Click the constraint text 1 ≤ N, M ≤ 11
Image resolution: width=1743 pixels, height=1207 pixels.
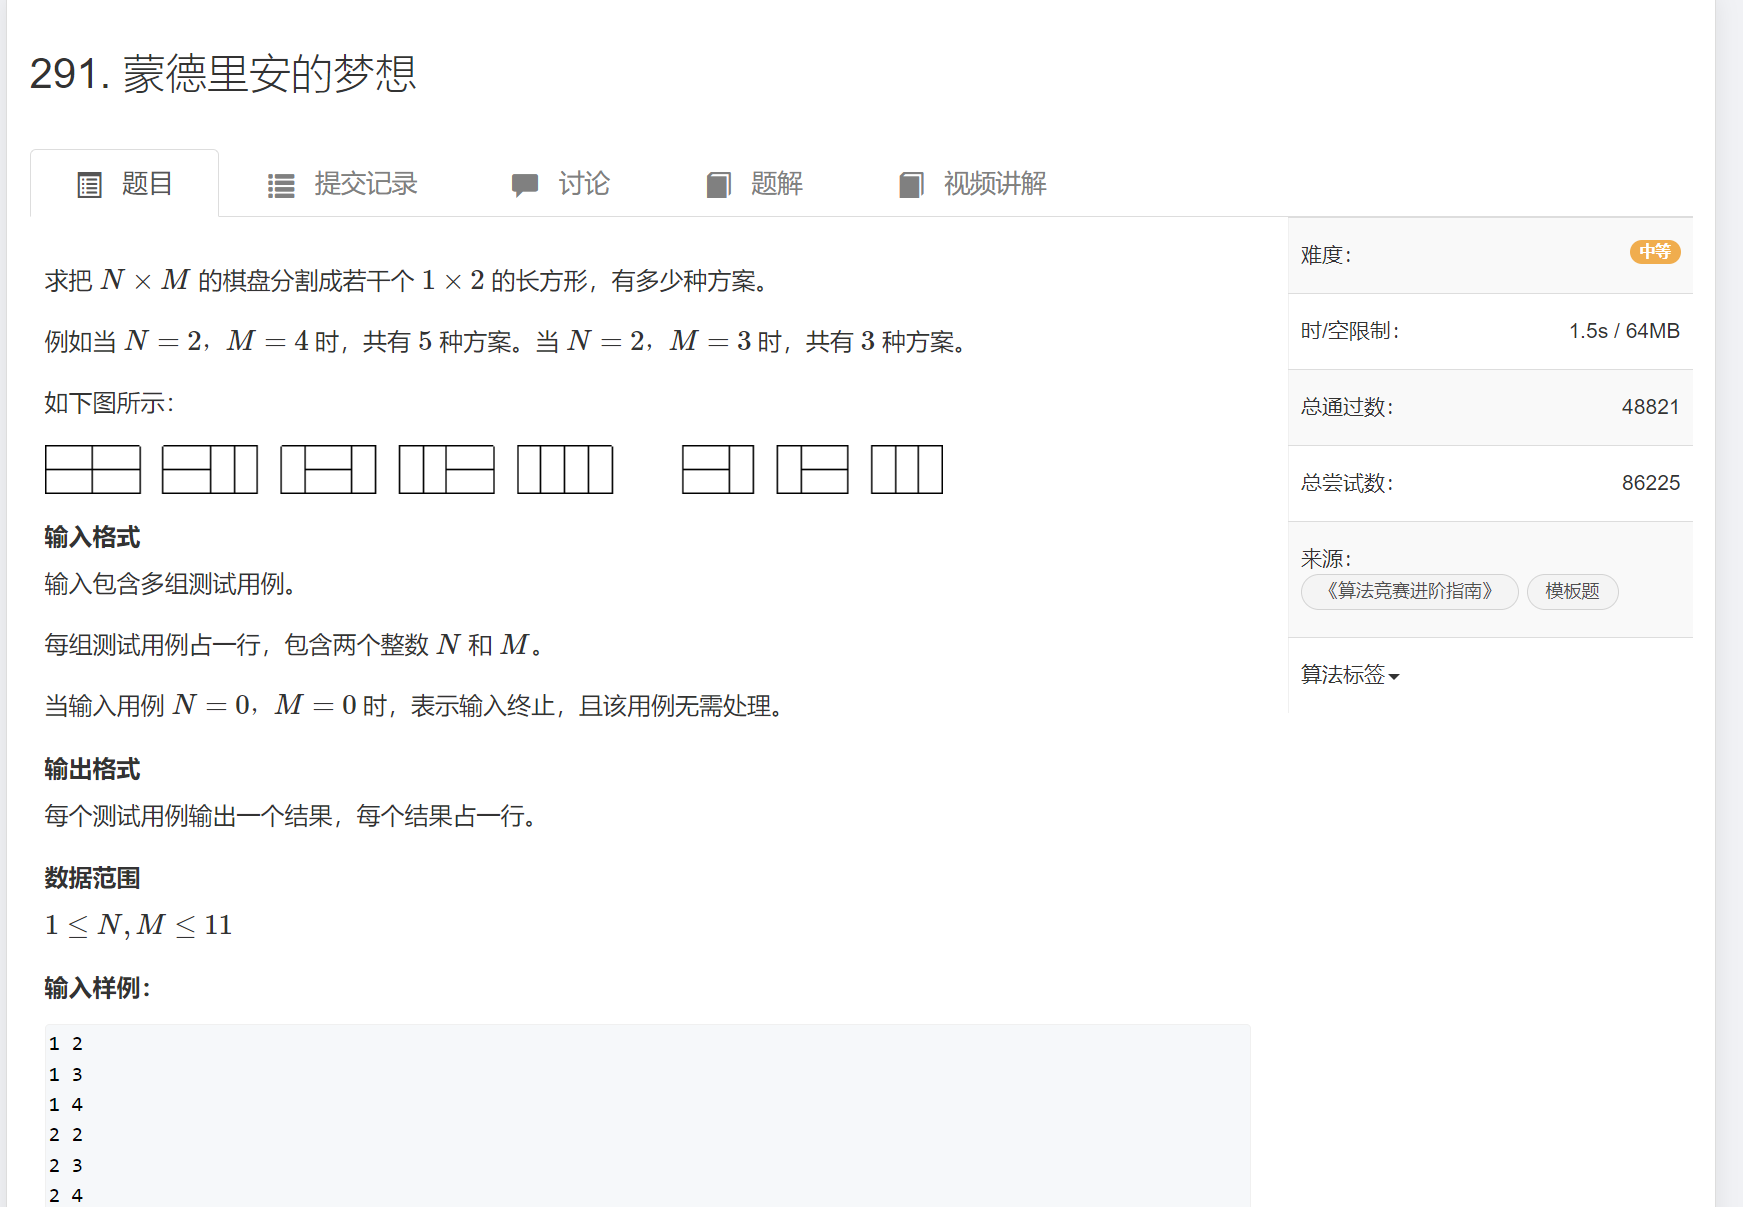[138, 926]
